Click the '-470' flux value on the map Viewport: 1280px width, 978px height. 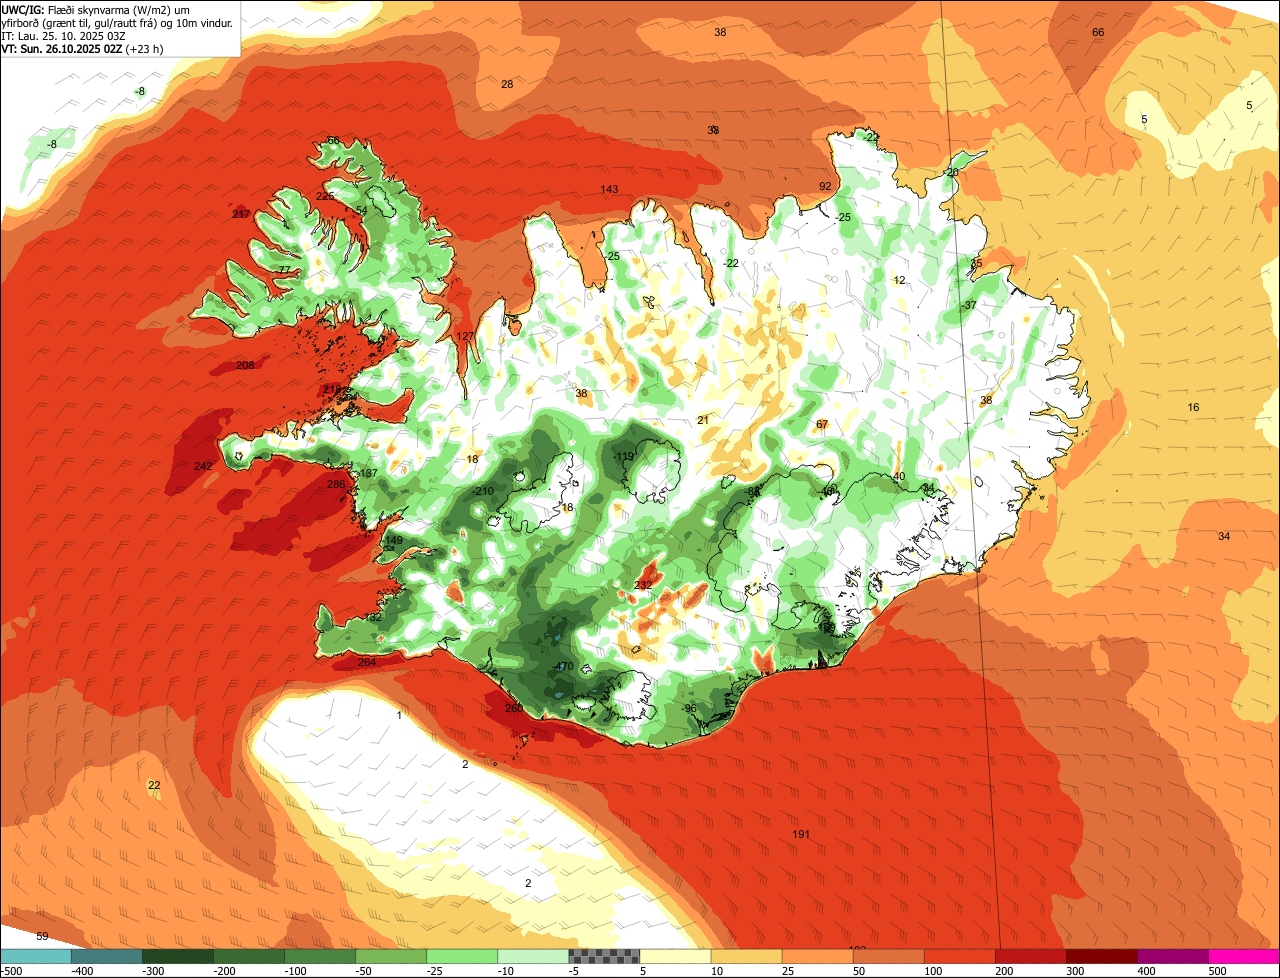tap(563, 667)
